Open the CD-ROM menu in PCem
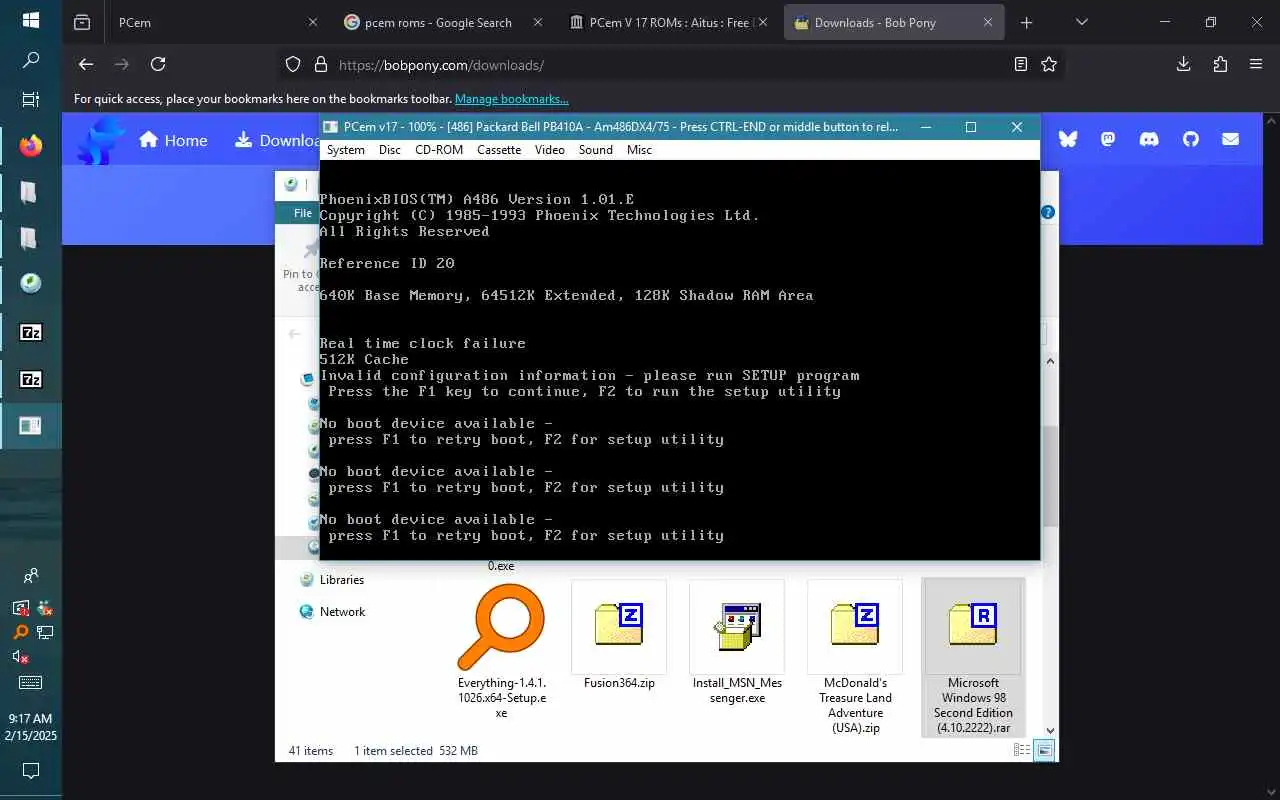Viewport: 1280px width, 800px height. click(x=439, y=150)
